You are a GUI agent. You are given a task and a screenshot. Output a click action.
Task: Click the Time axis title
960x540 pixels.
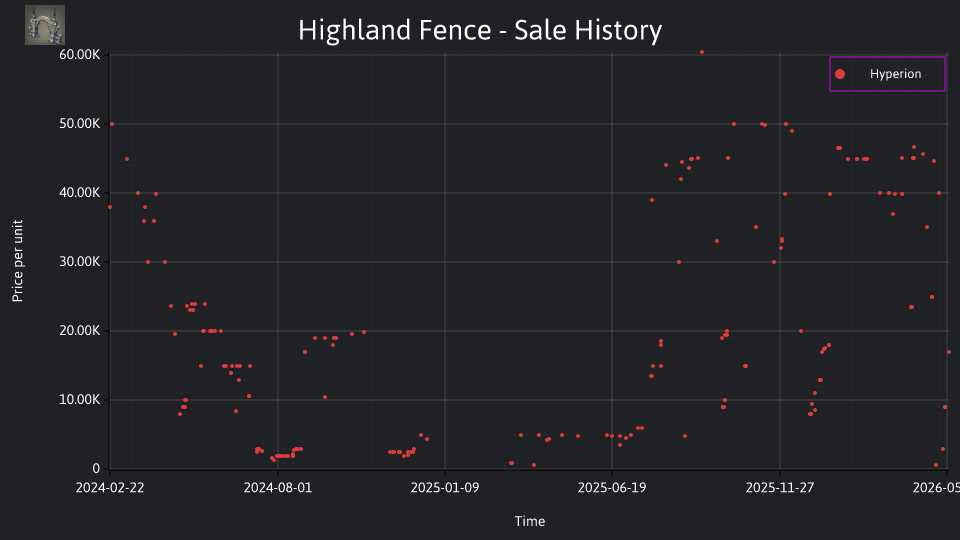[x=530, y=521]
